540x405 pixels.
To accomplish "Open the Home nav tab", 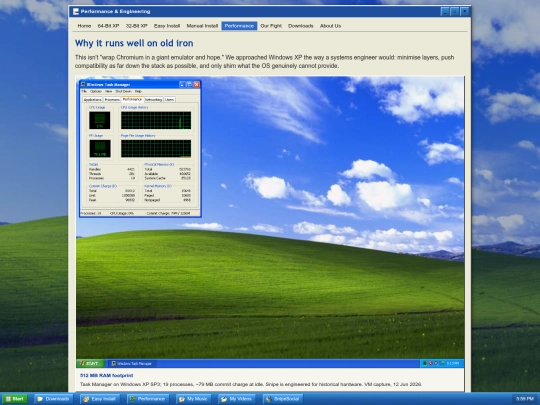I will pos(84,26).
